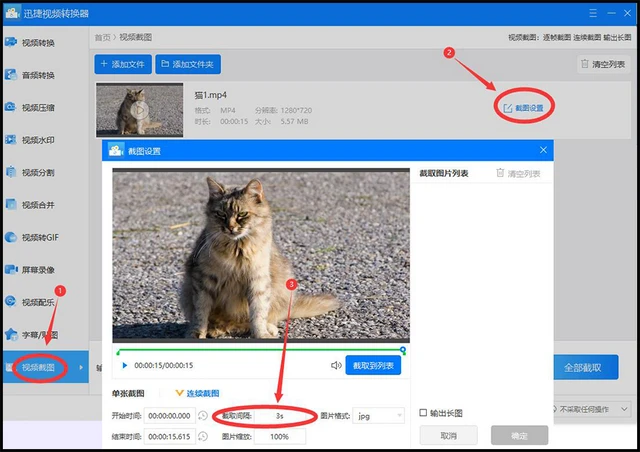The height and width of the screenshot is (452, 640).
Task: Click the clock icon beside 开始时间
Action: (x=203, y=416)
